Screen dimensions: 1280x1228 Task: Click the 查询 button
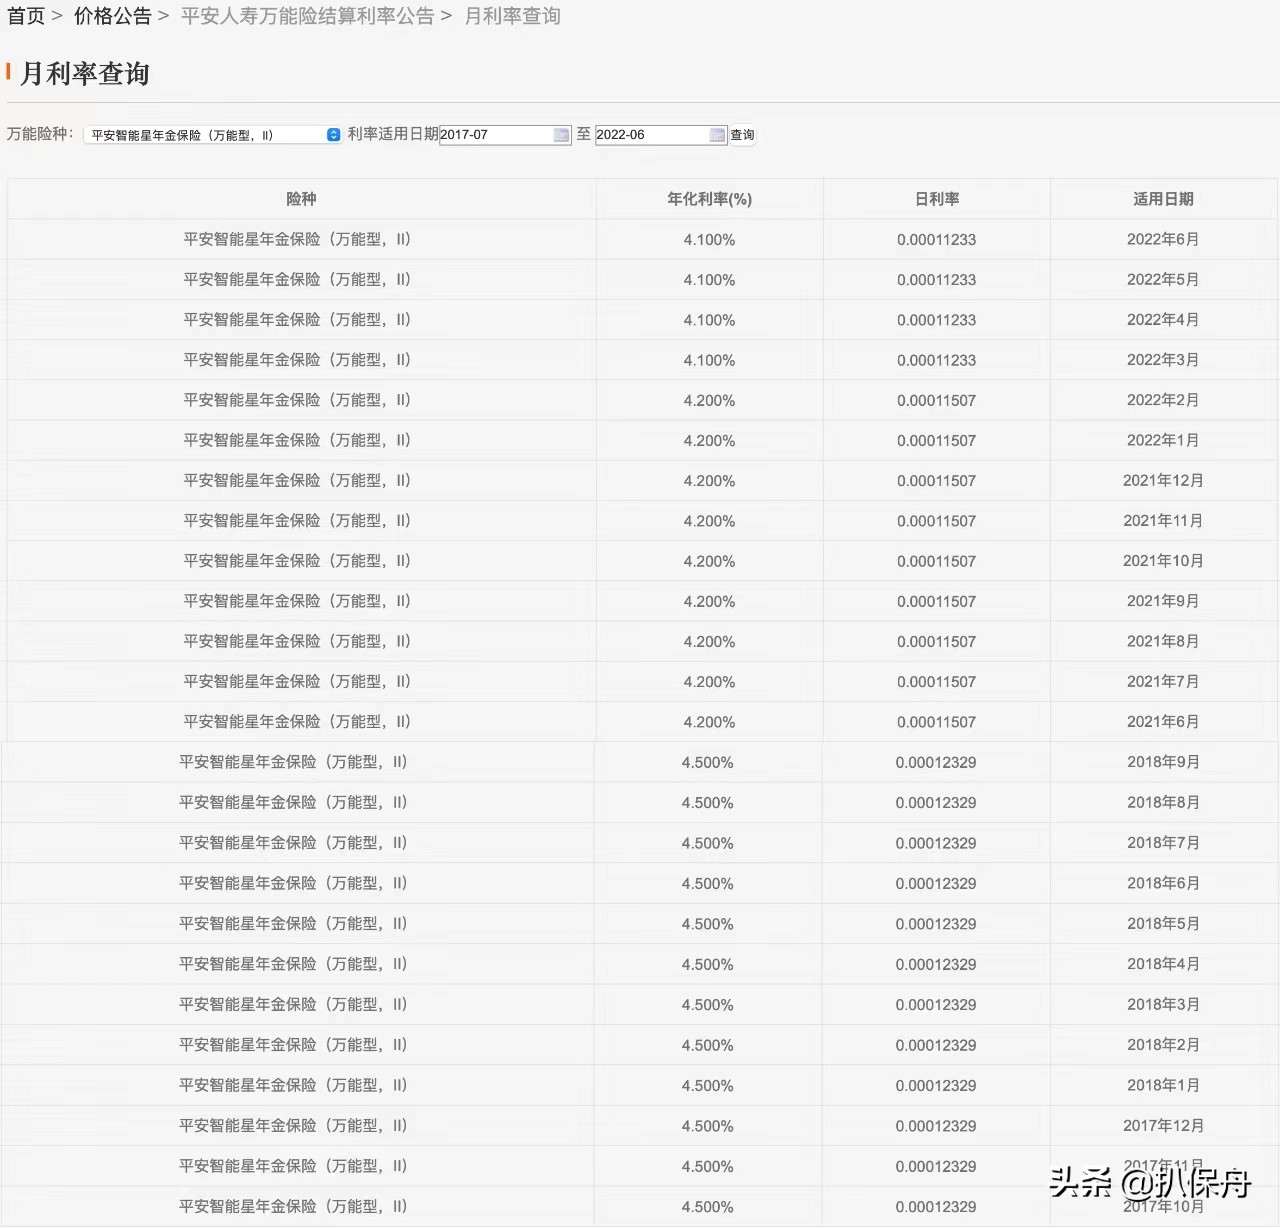pyautogui.click(x=741, y=134)
